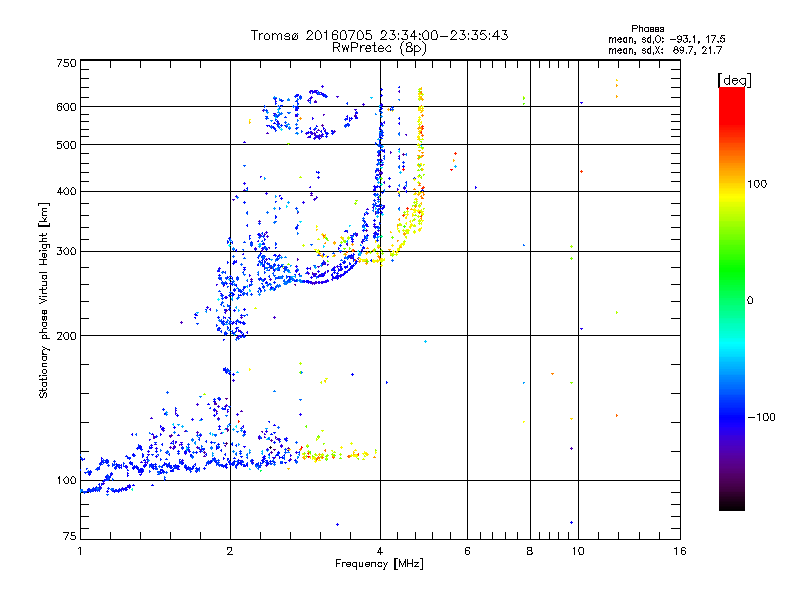The width and height of the screenshot is (800, 600).
Task: Click the x-axis label 'Frequency [MHz]'
Action: tap(379, 564)
